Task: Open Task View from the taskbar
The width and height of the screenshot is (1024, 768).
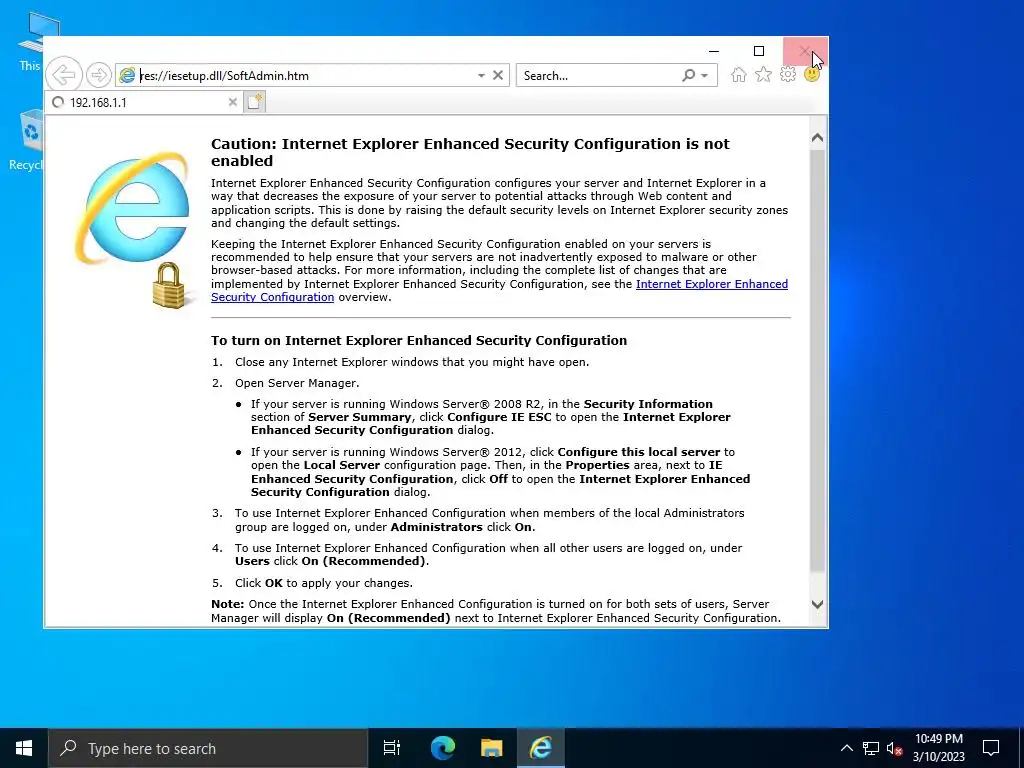Action: pyautogui.click(x=392, y=748)
